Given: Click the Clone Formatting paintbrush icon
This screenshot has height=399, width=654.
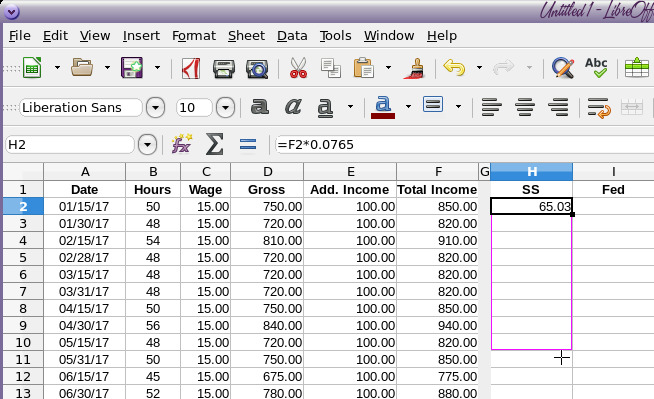Looking at the screenshot, I should 414,68.
